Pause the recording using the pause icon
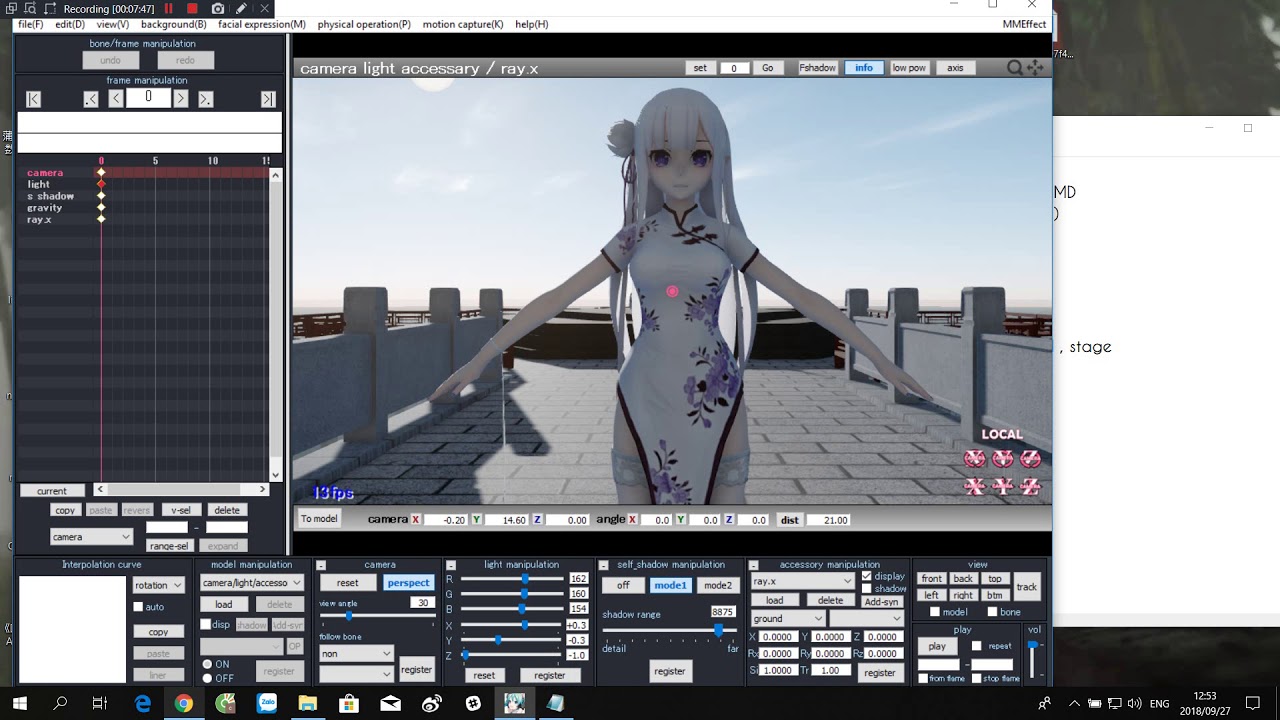1280x720 pixels. (170, 9)
